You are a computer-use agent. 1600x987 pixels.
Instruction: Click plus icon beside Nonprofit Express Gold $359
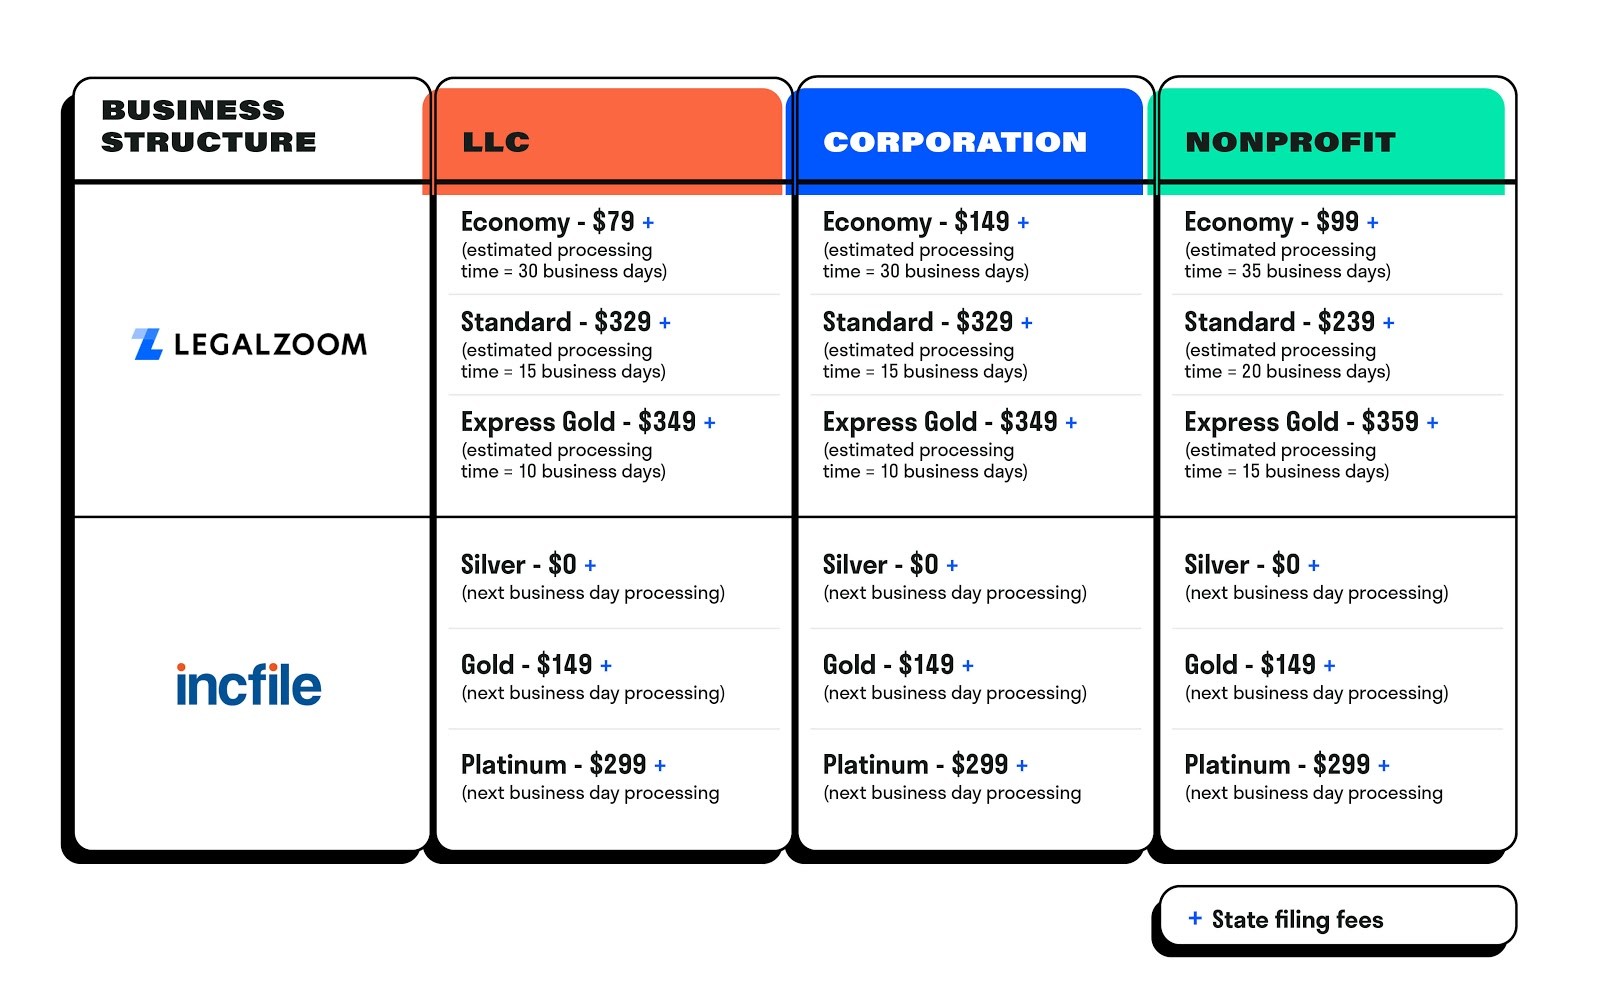pos(1432,423)
